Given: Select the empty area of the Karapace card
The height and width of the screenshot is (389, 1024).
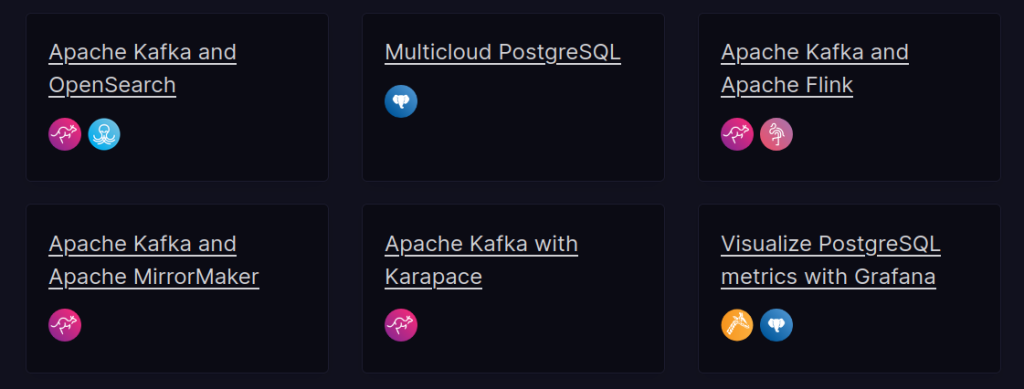Looking at the screenshot, I should (x=542, y=326).
